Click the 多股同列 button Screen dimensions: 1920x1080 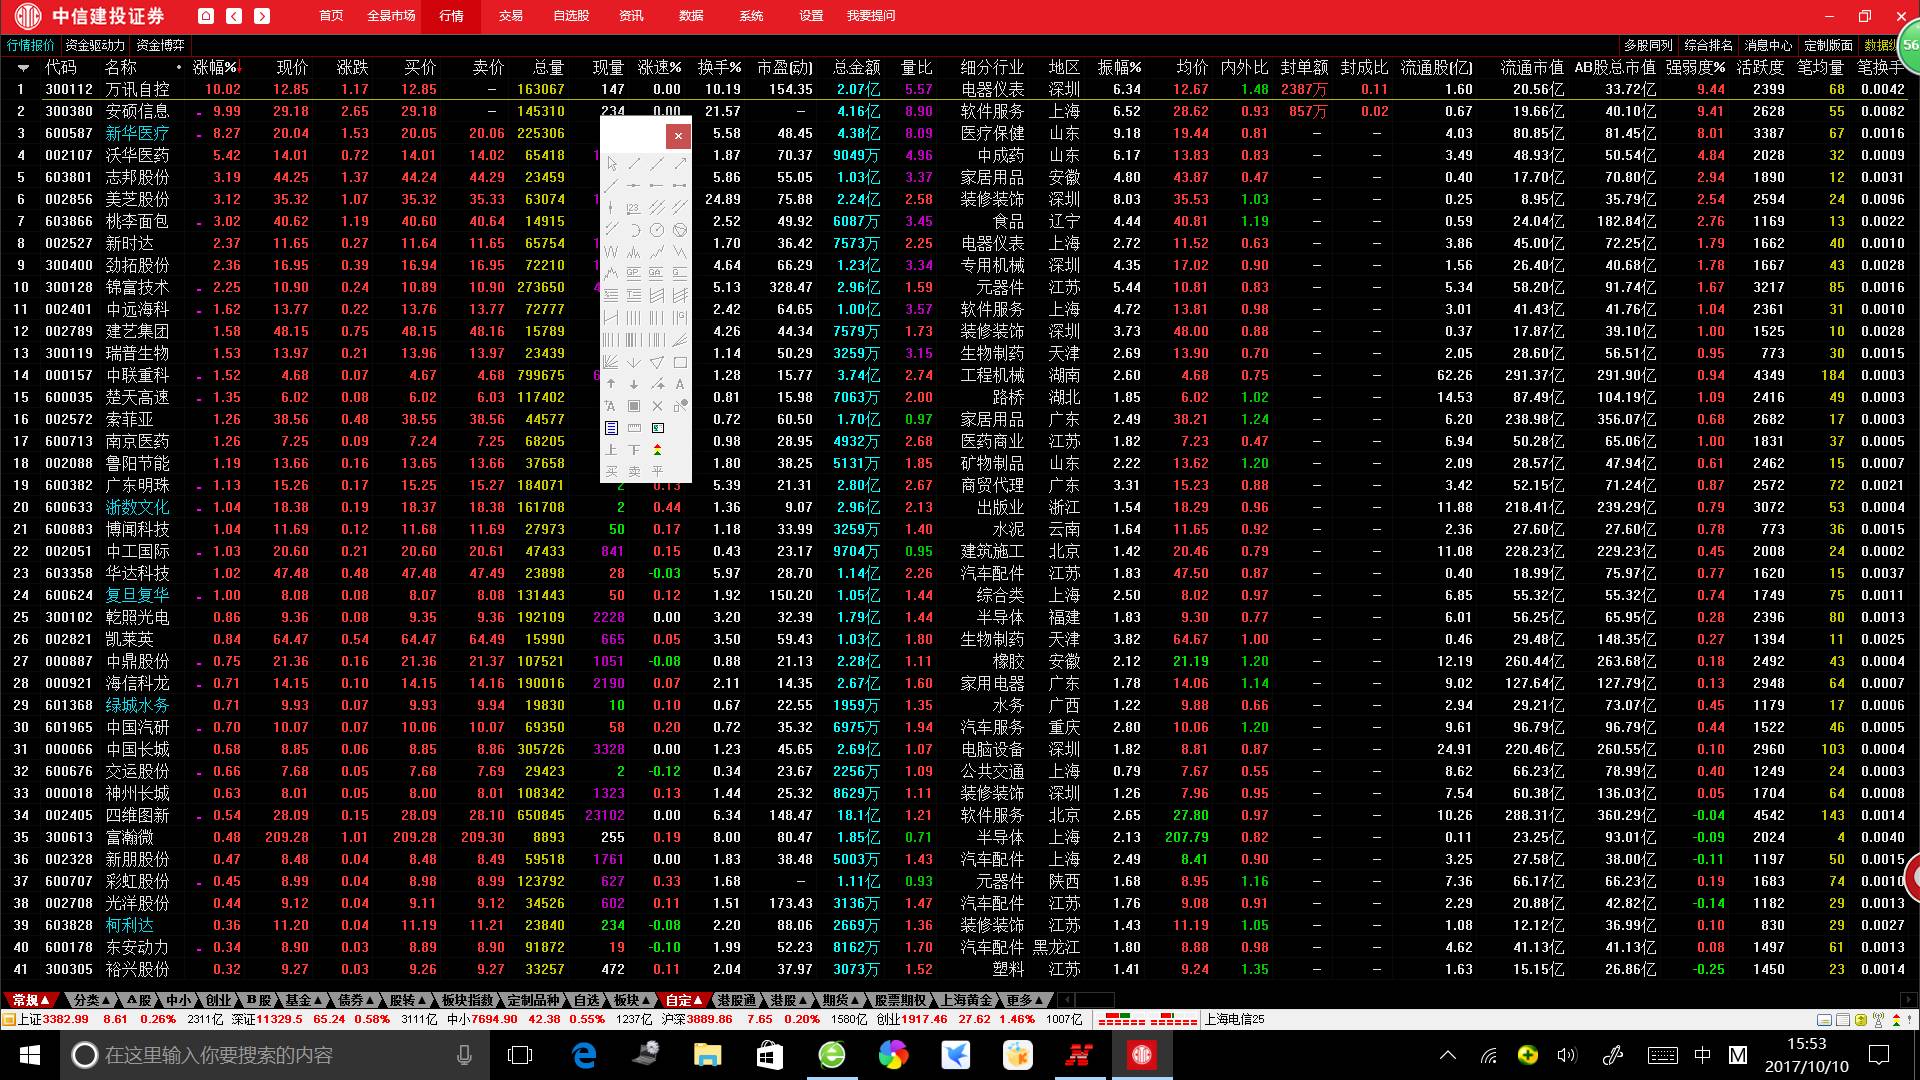point(1648,45)
